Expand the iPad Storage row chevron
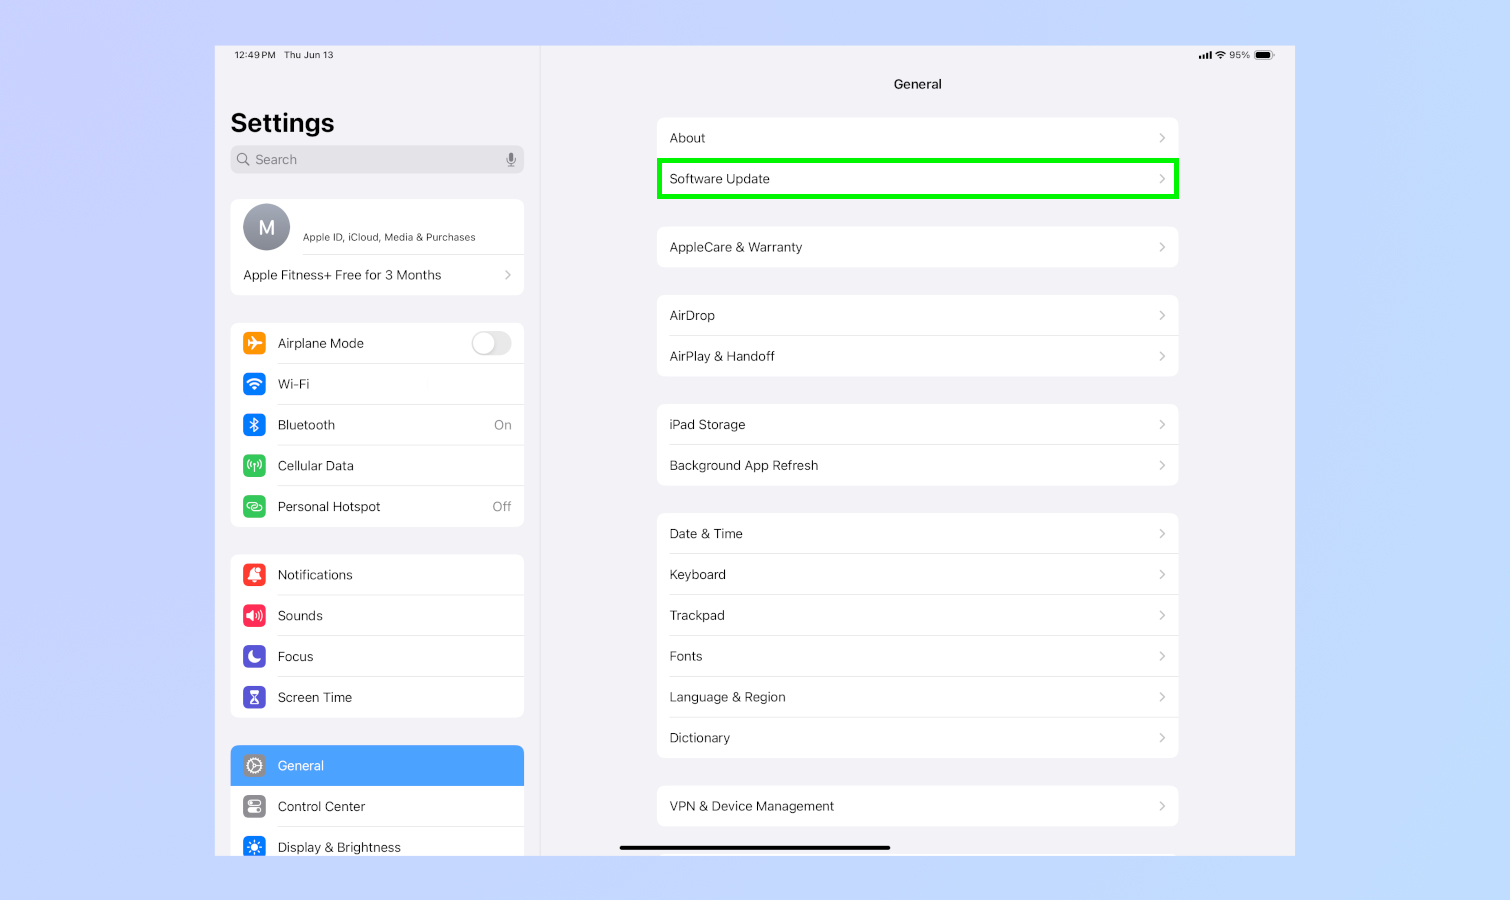 point(1162,424)
